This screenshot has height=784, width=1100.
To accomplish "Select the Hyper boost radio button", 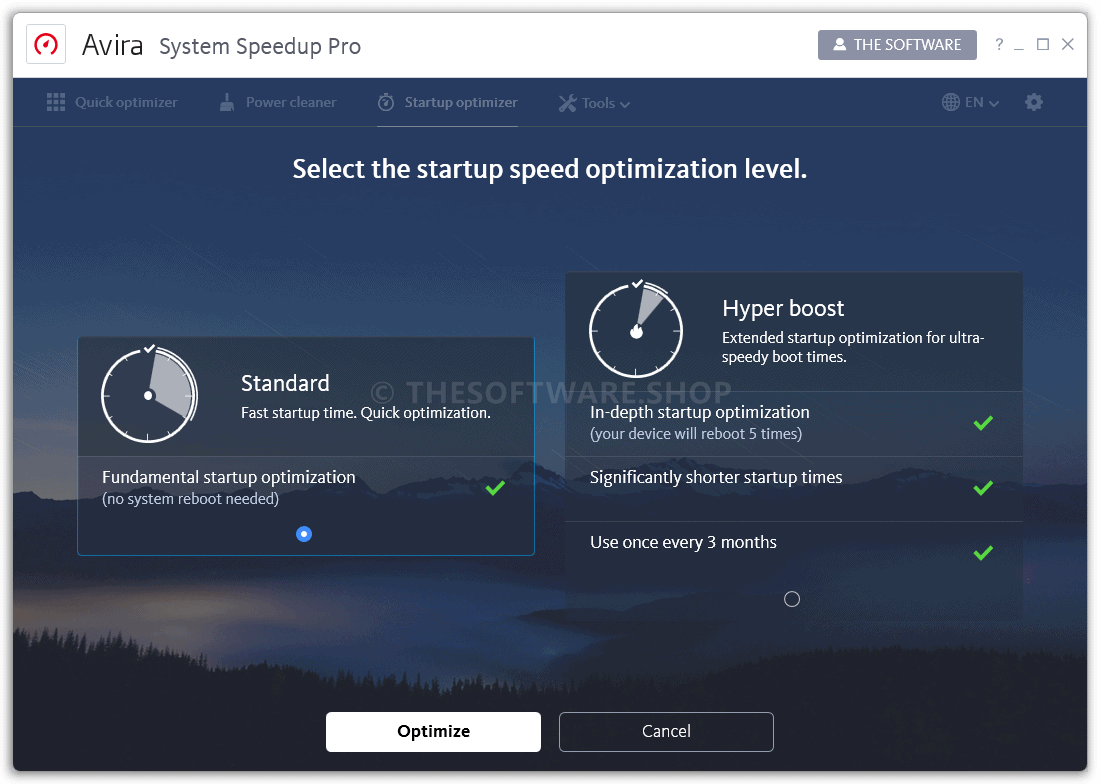I will click(x=791, y=599).
